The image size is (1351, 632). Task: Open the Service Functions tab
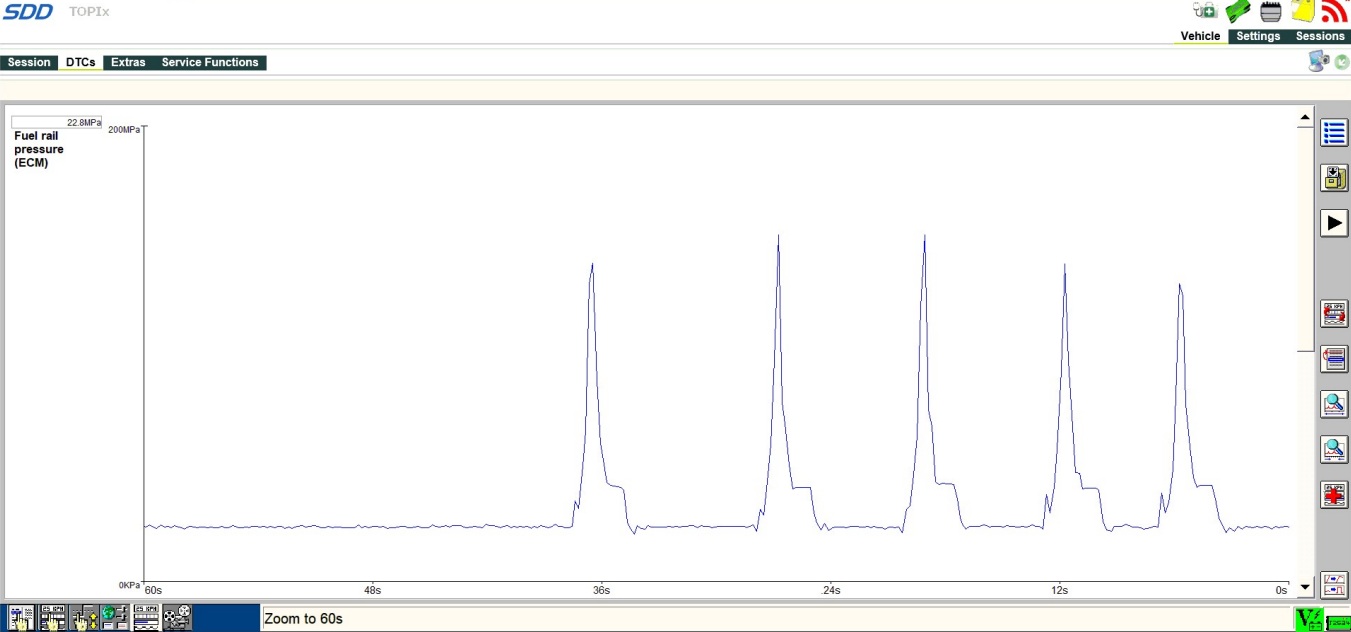click(210, 62)
